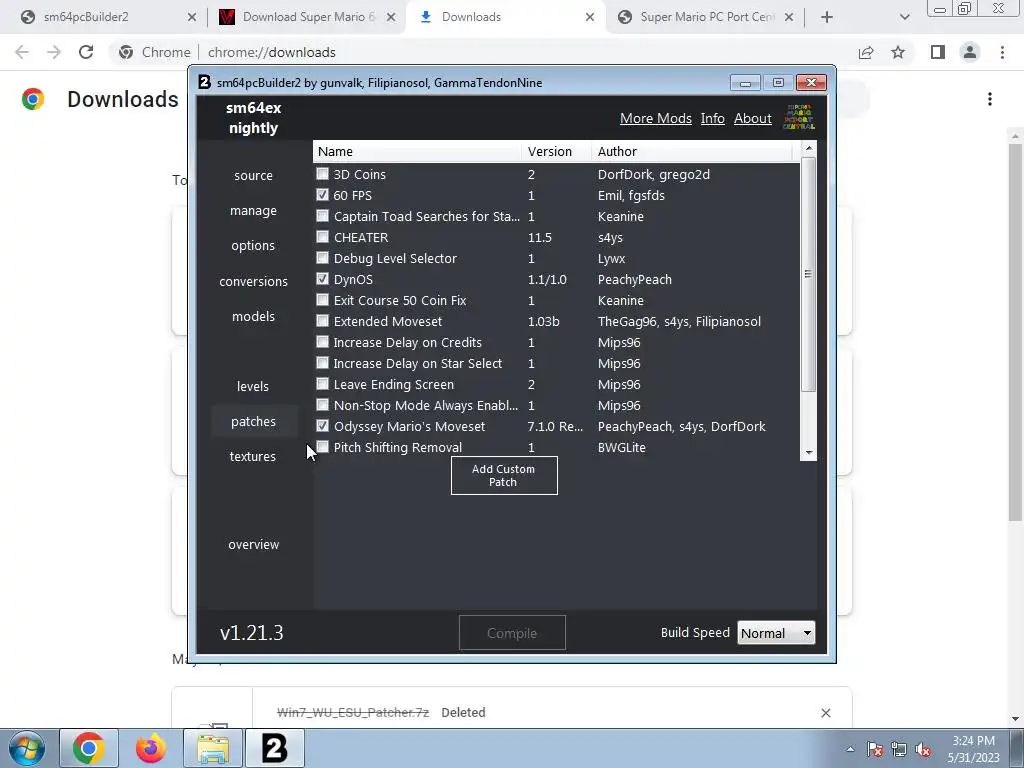Open Chrome tab search chevron

(904, 17)
